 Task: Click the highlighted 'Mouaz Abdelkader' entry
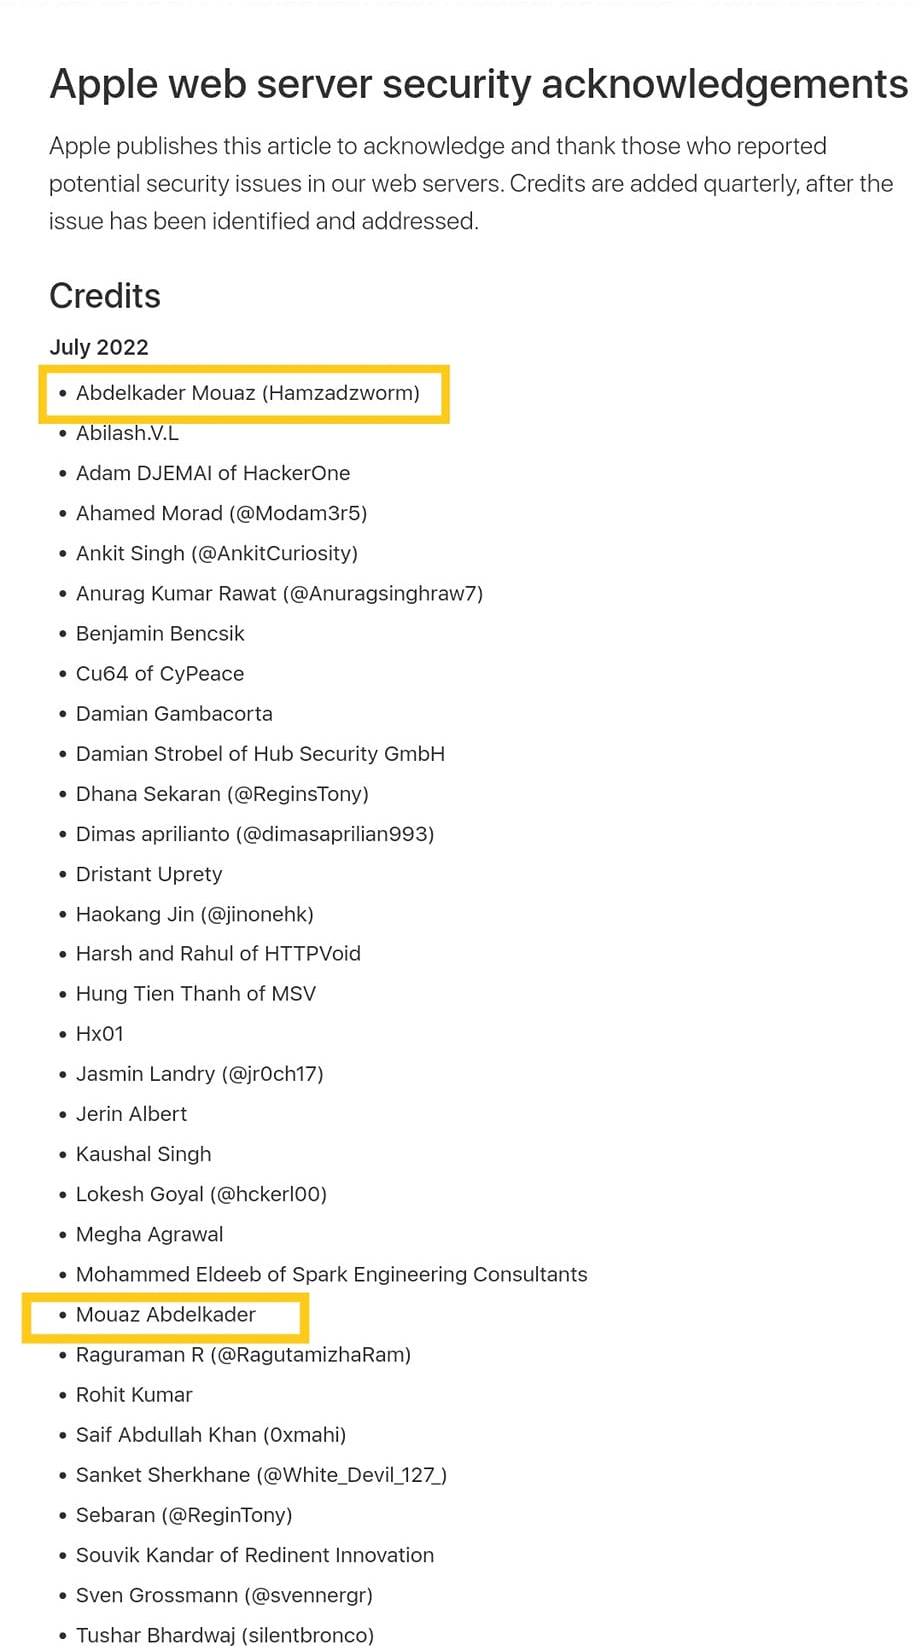(166, 1315)
